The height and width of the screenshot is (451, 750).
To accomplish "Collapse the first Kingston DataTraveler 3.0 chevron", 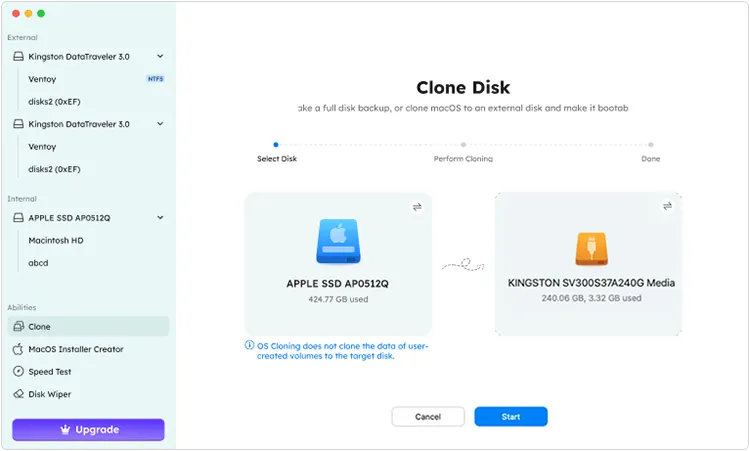I will coord(160,56).
